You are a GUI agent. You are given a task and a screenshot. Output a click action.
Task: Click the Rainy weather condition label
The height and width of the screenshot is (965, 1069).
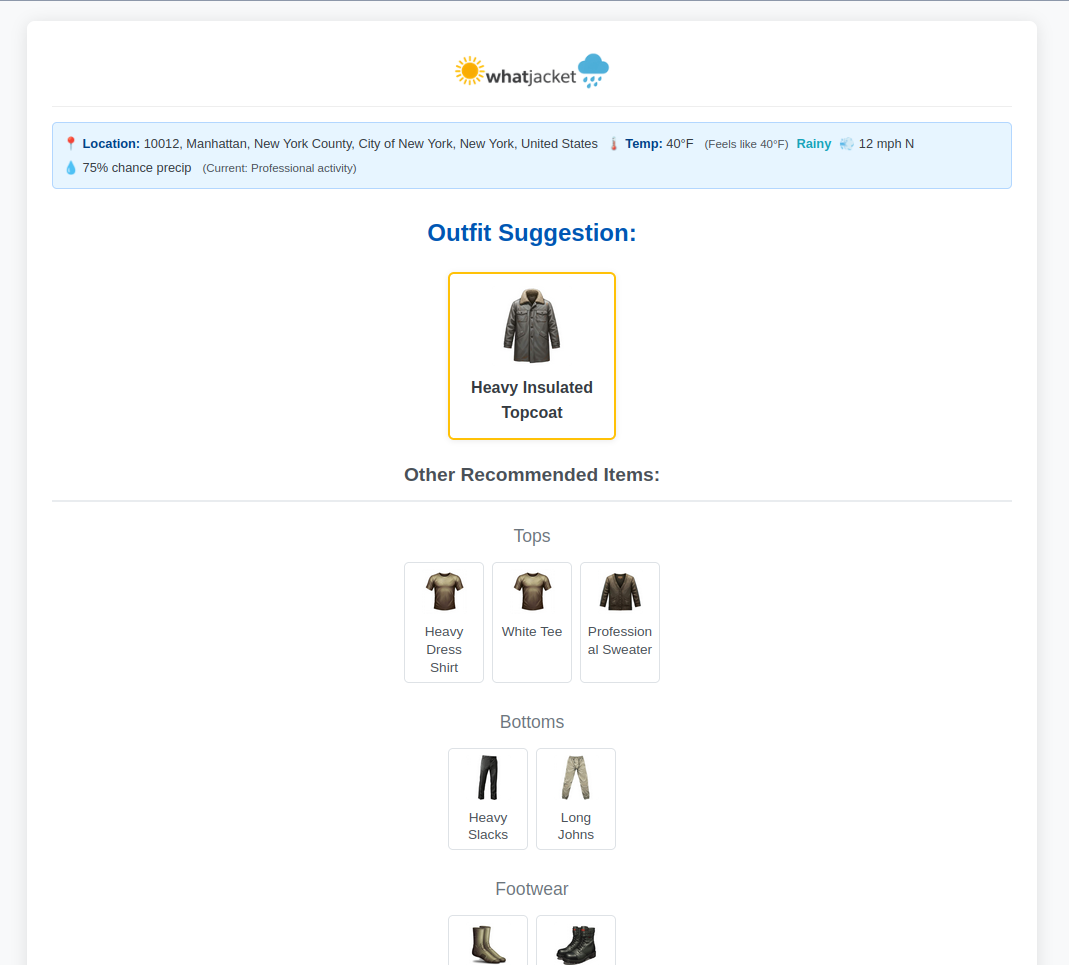point(813,143)
